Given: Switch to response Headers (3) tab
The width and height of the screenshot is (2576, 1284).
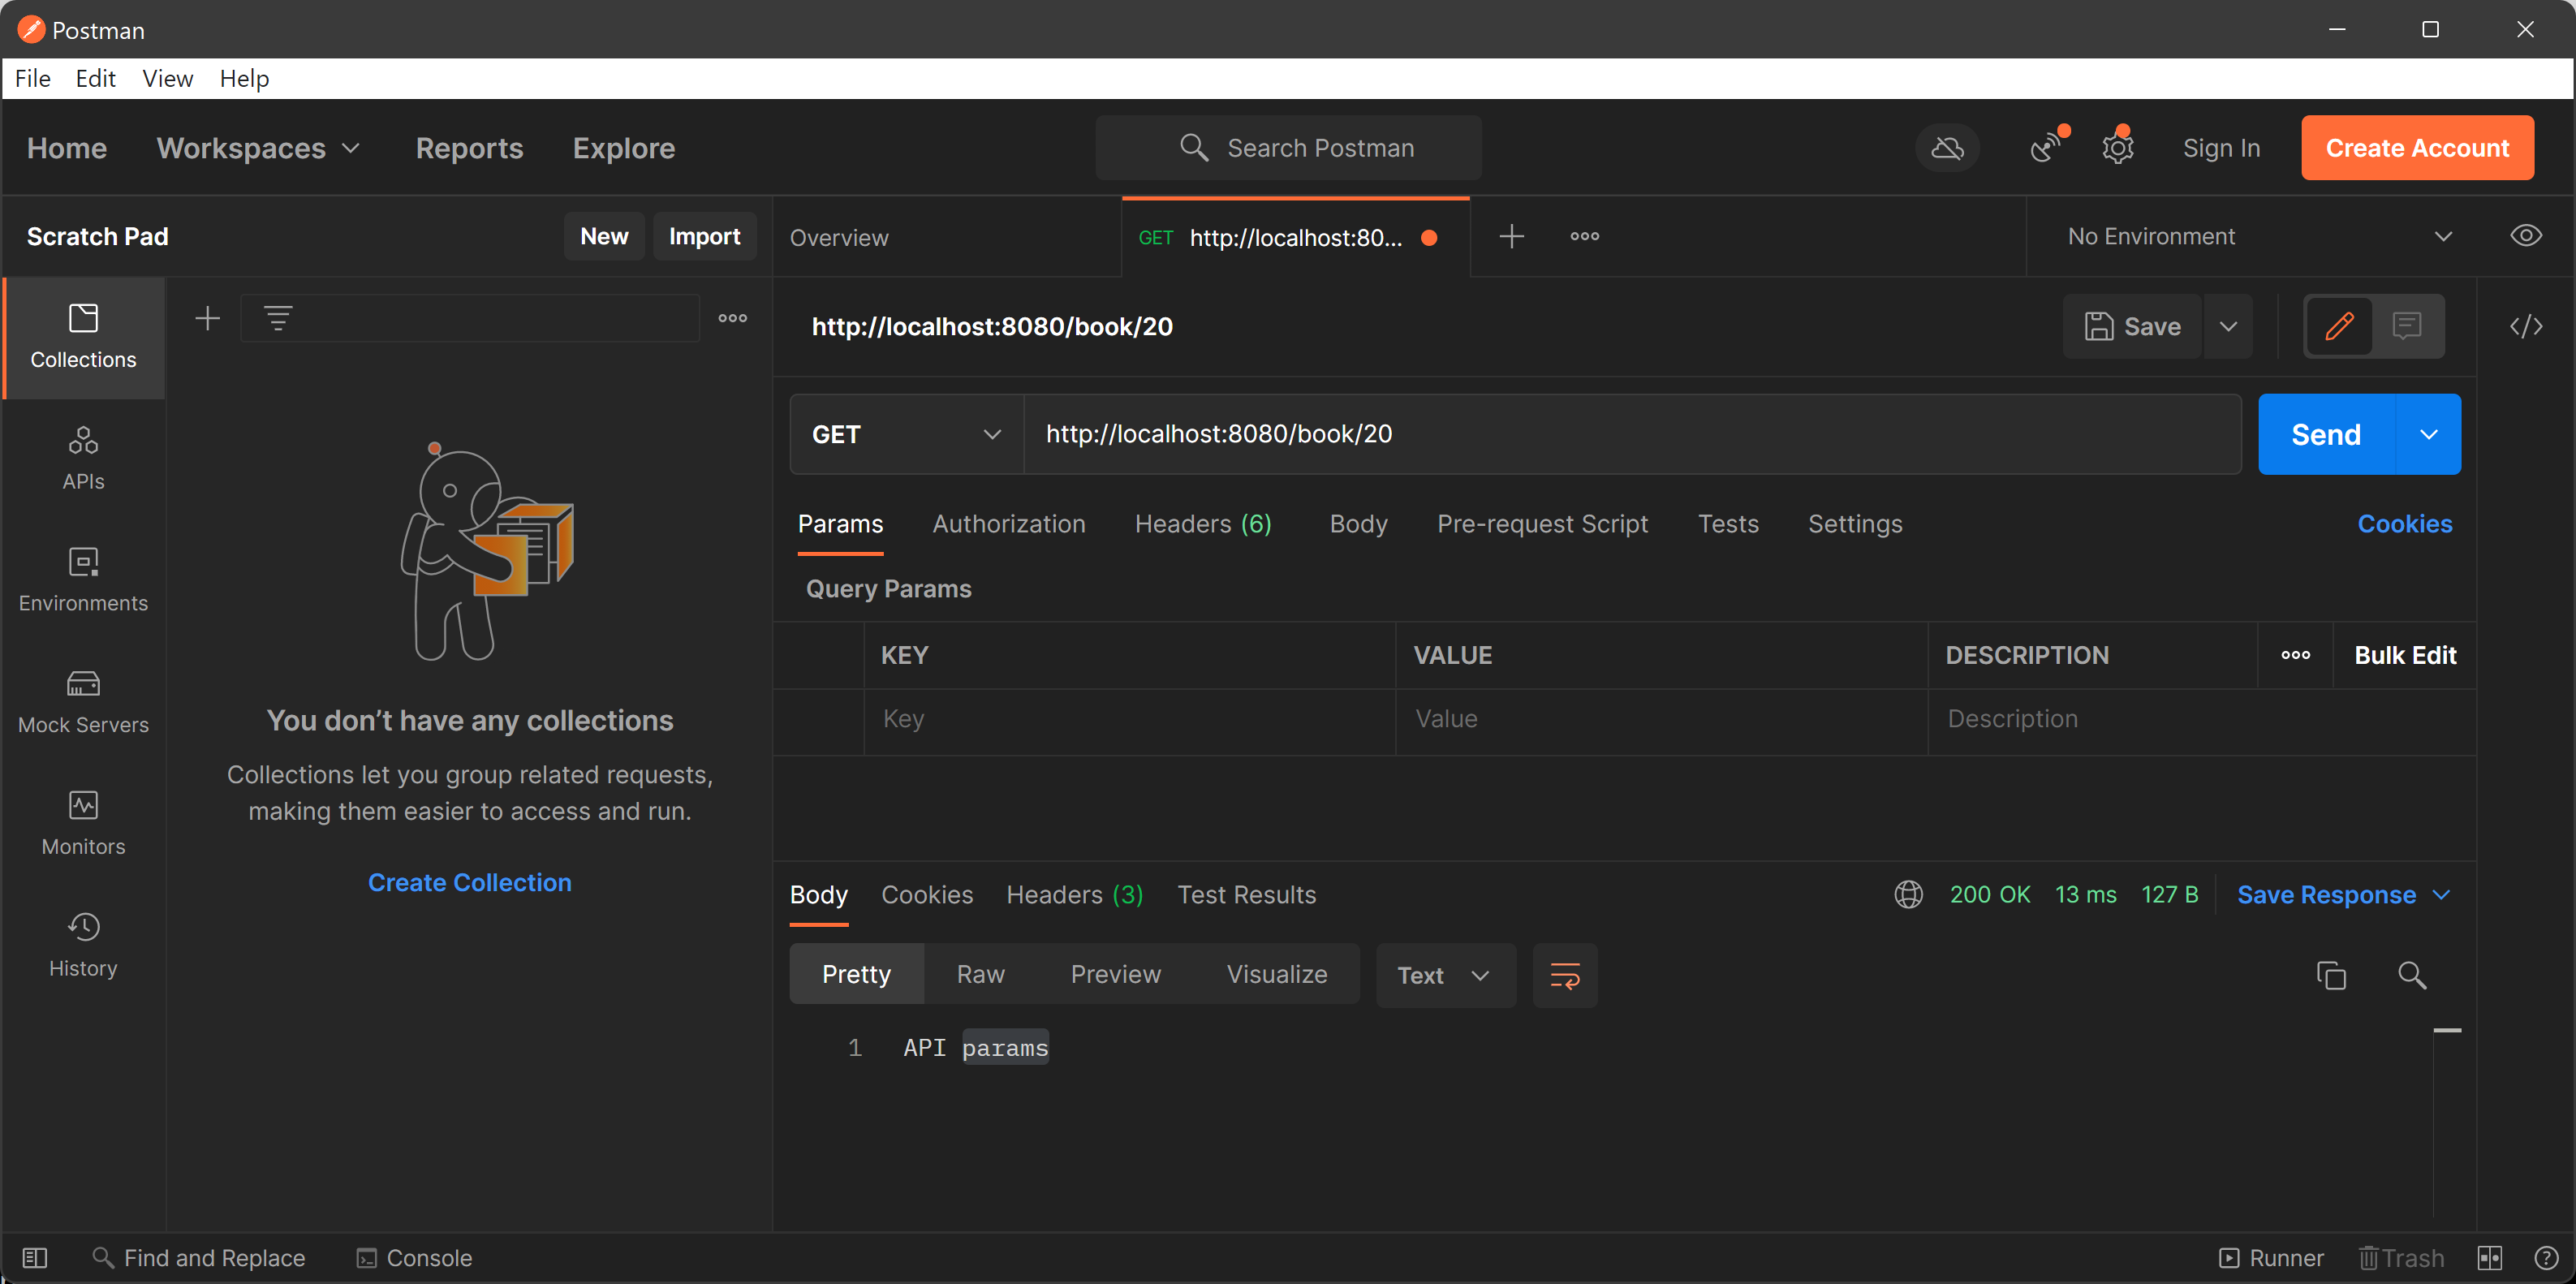Looking at the screenshot, I should (x=1074, y=894).
